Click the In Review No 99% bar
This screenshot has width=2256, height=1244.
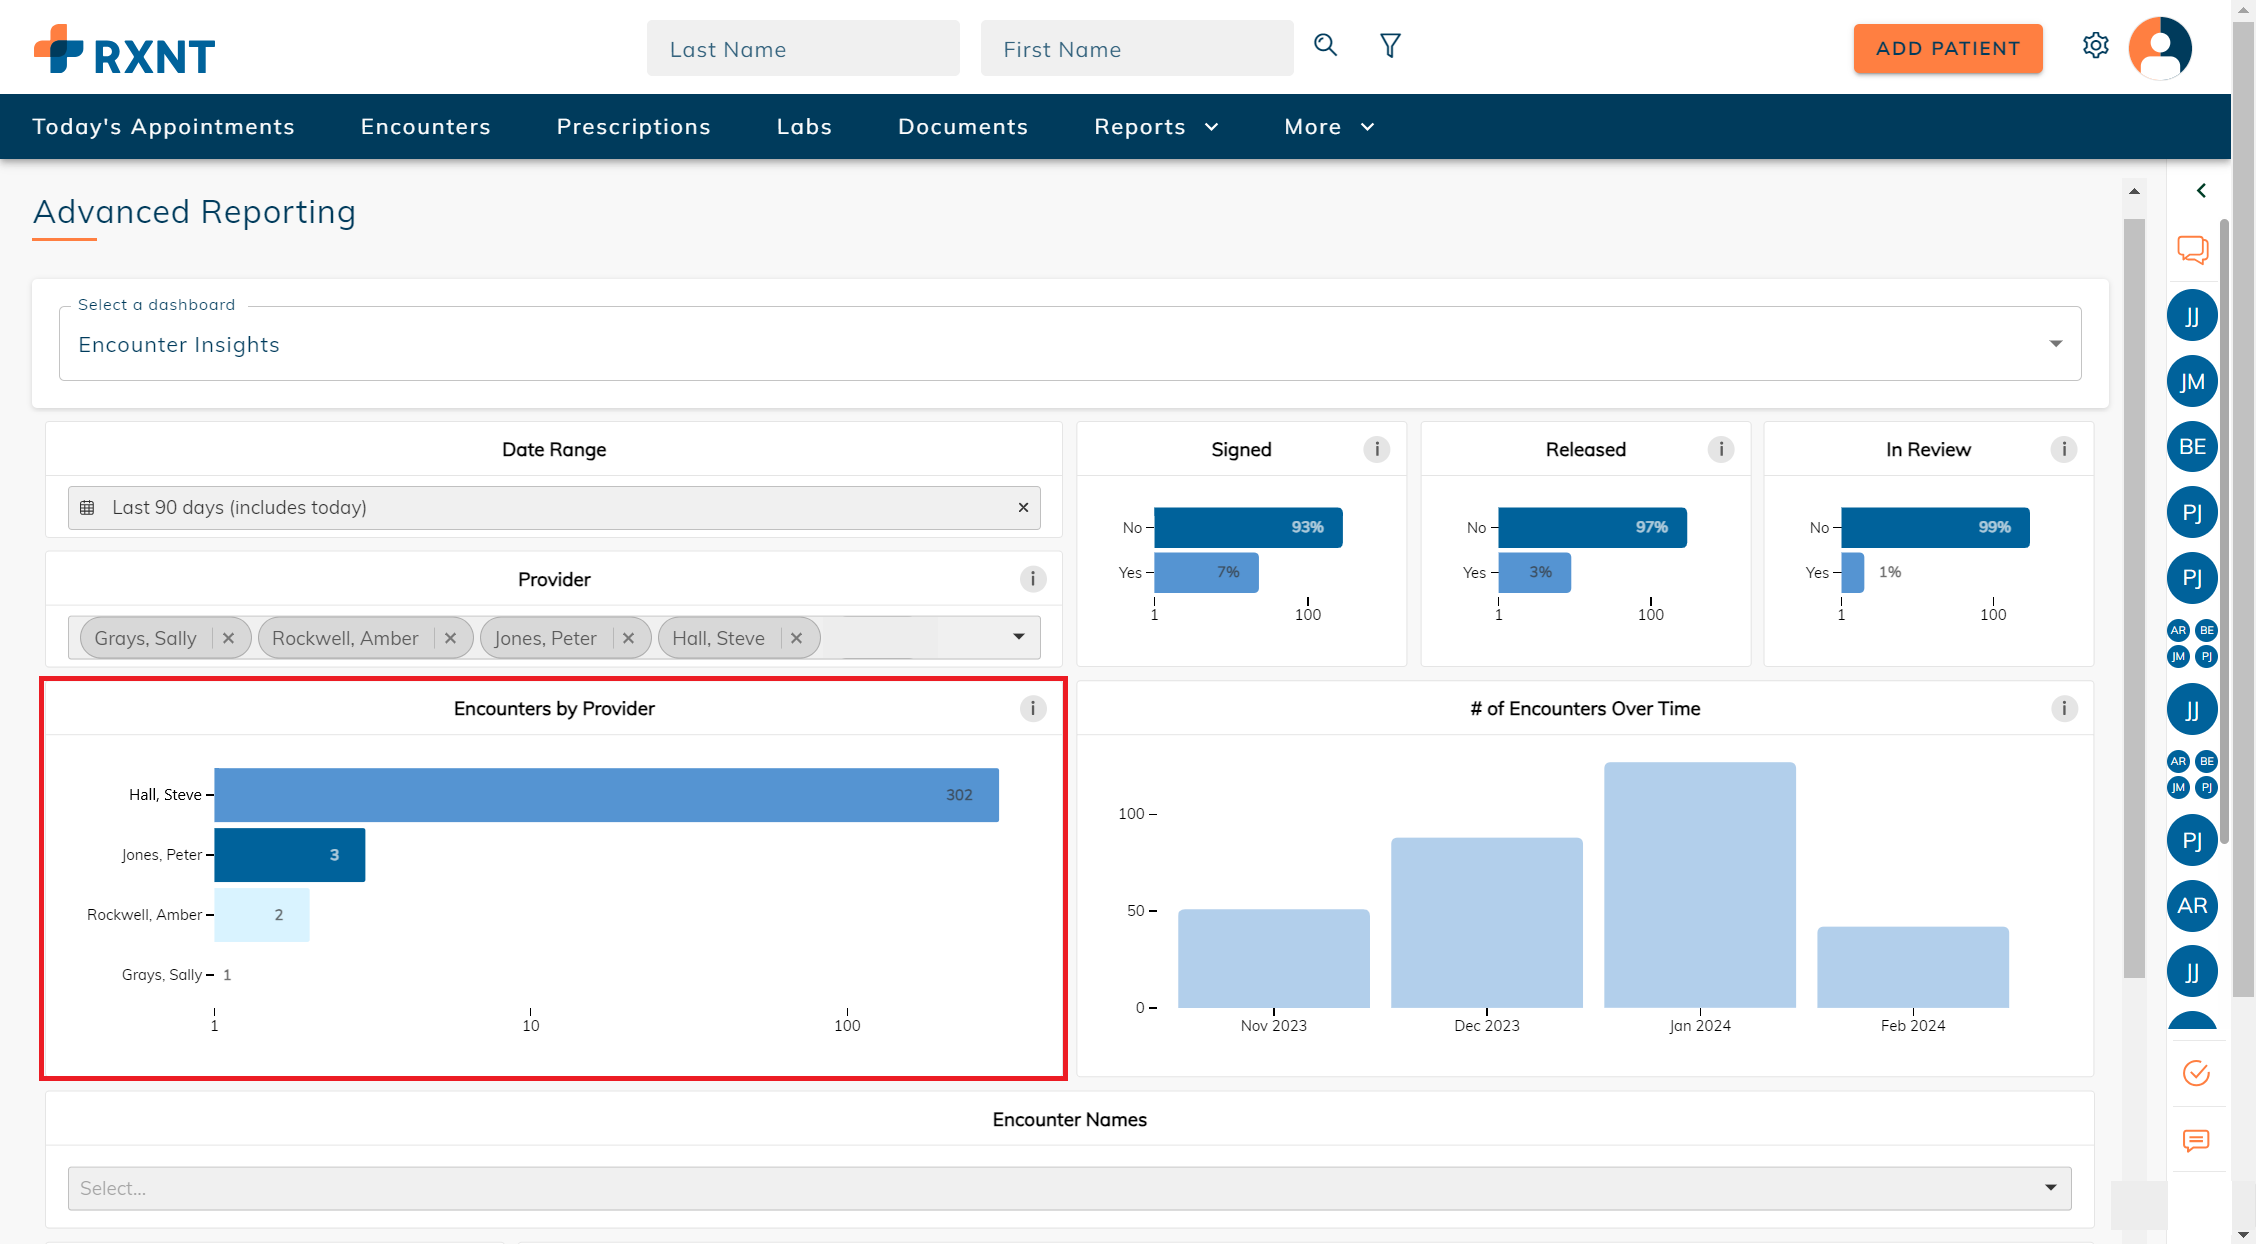pyautogui.click(x=1935, y=528)
